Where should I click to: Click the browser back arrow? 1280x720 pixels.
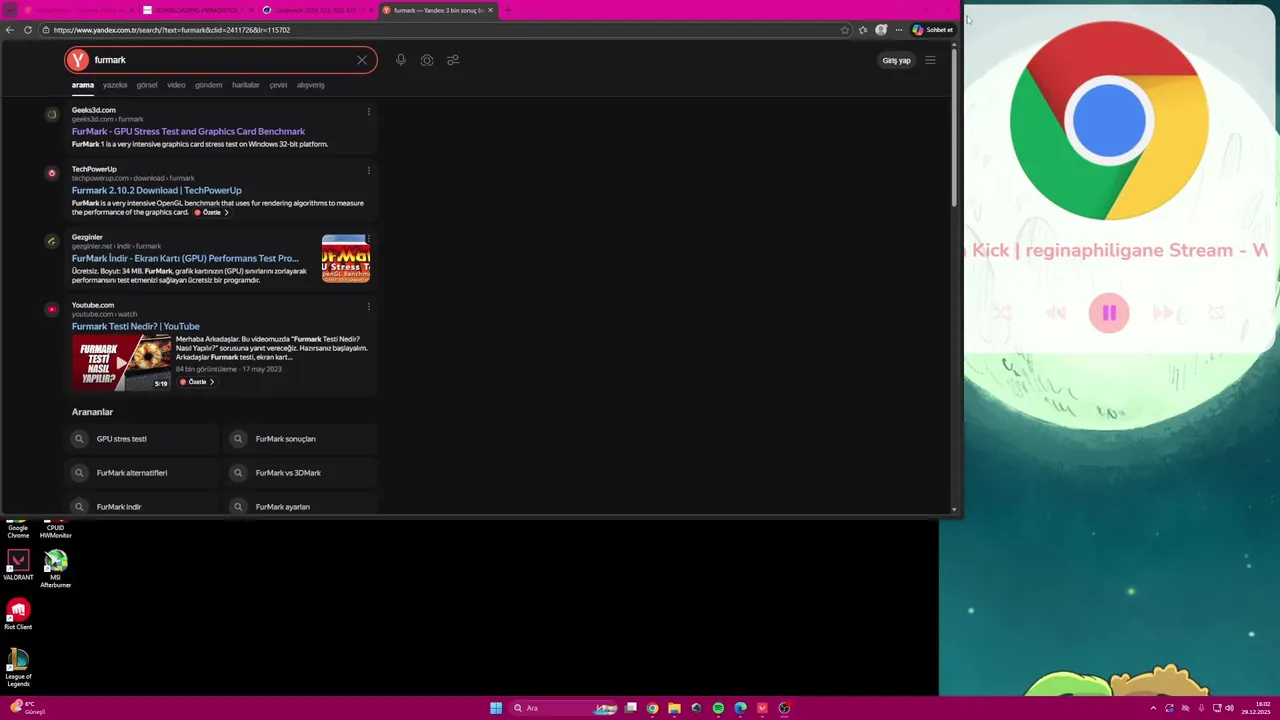[10, 30]
